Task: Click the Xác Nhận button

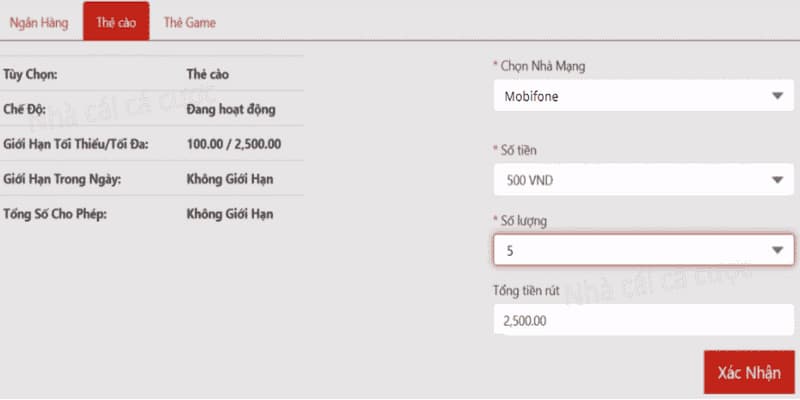Action: point(749,372)
